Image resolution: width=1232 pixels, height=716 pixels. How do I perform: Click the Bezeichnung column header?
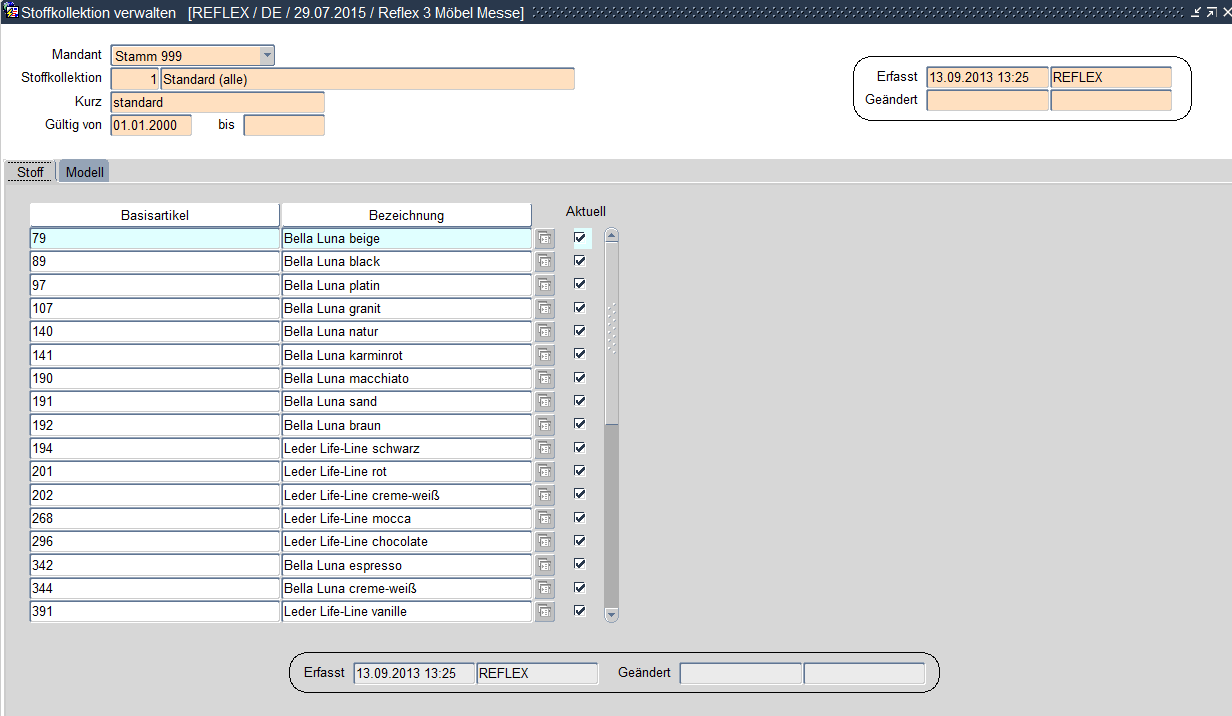406,215
